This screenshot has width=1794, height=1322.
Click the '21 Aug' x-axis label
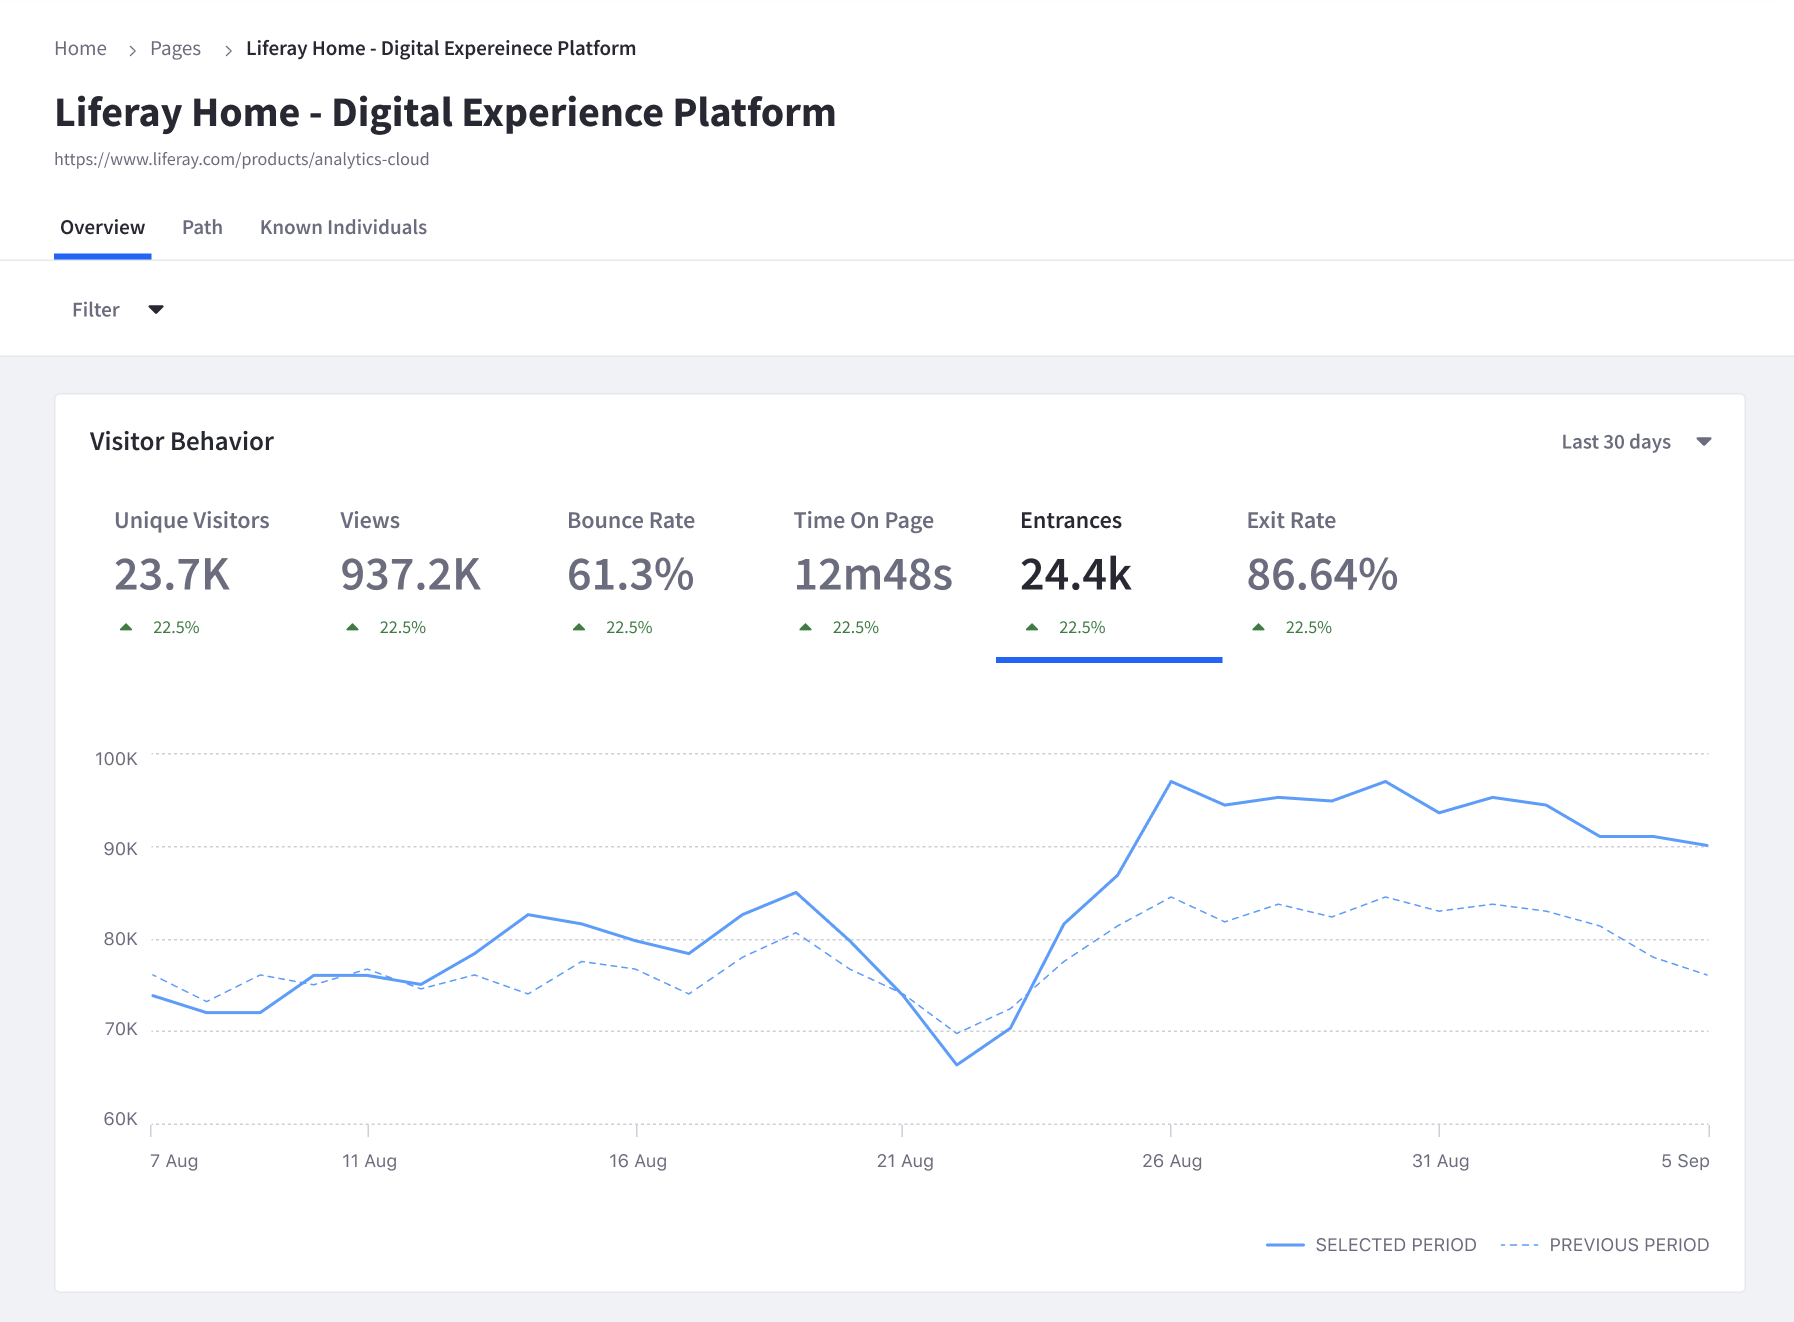(905, 1161)
